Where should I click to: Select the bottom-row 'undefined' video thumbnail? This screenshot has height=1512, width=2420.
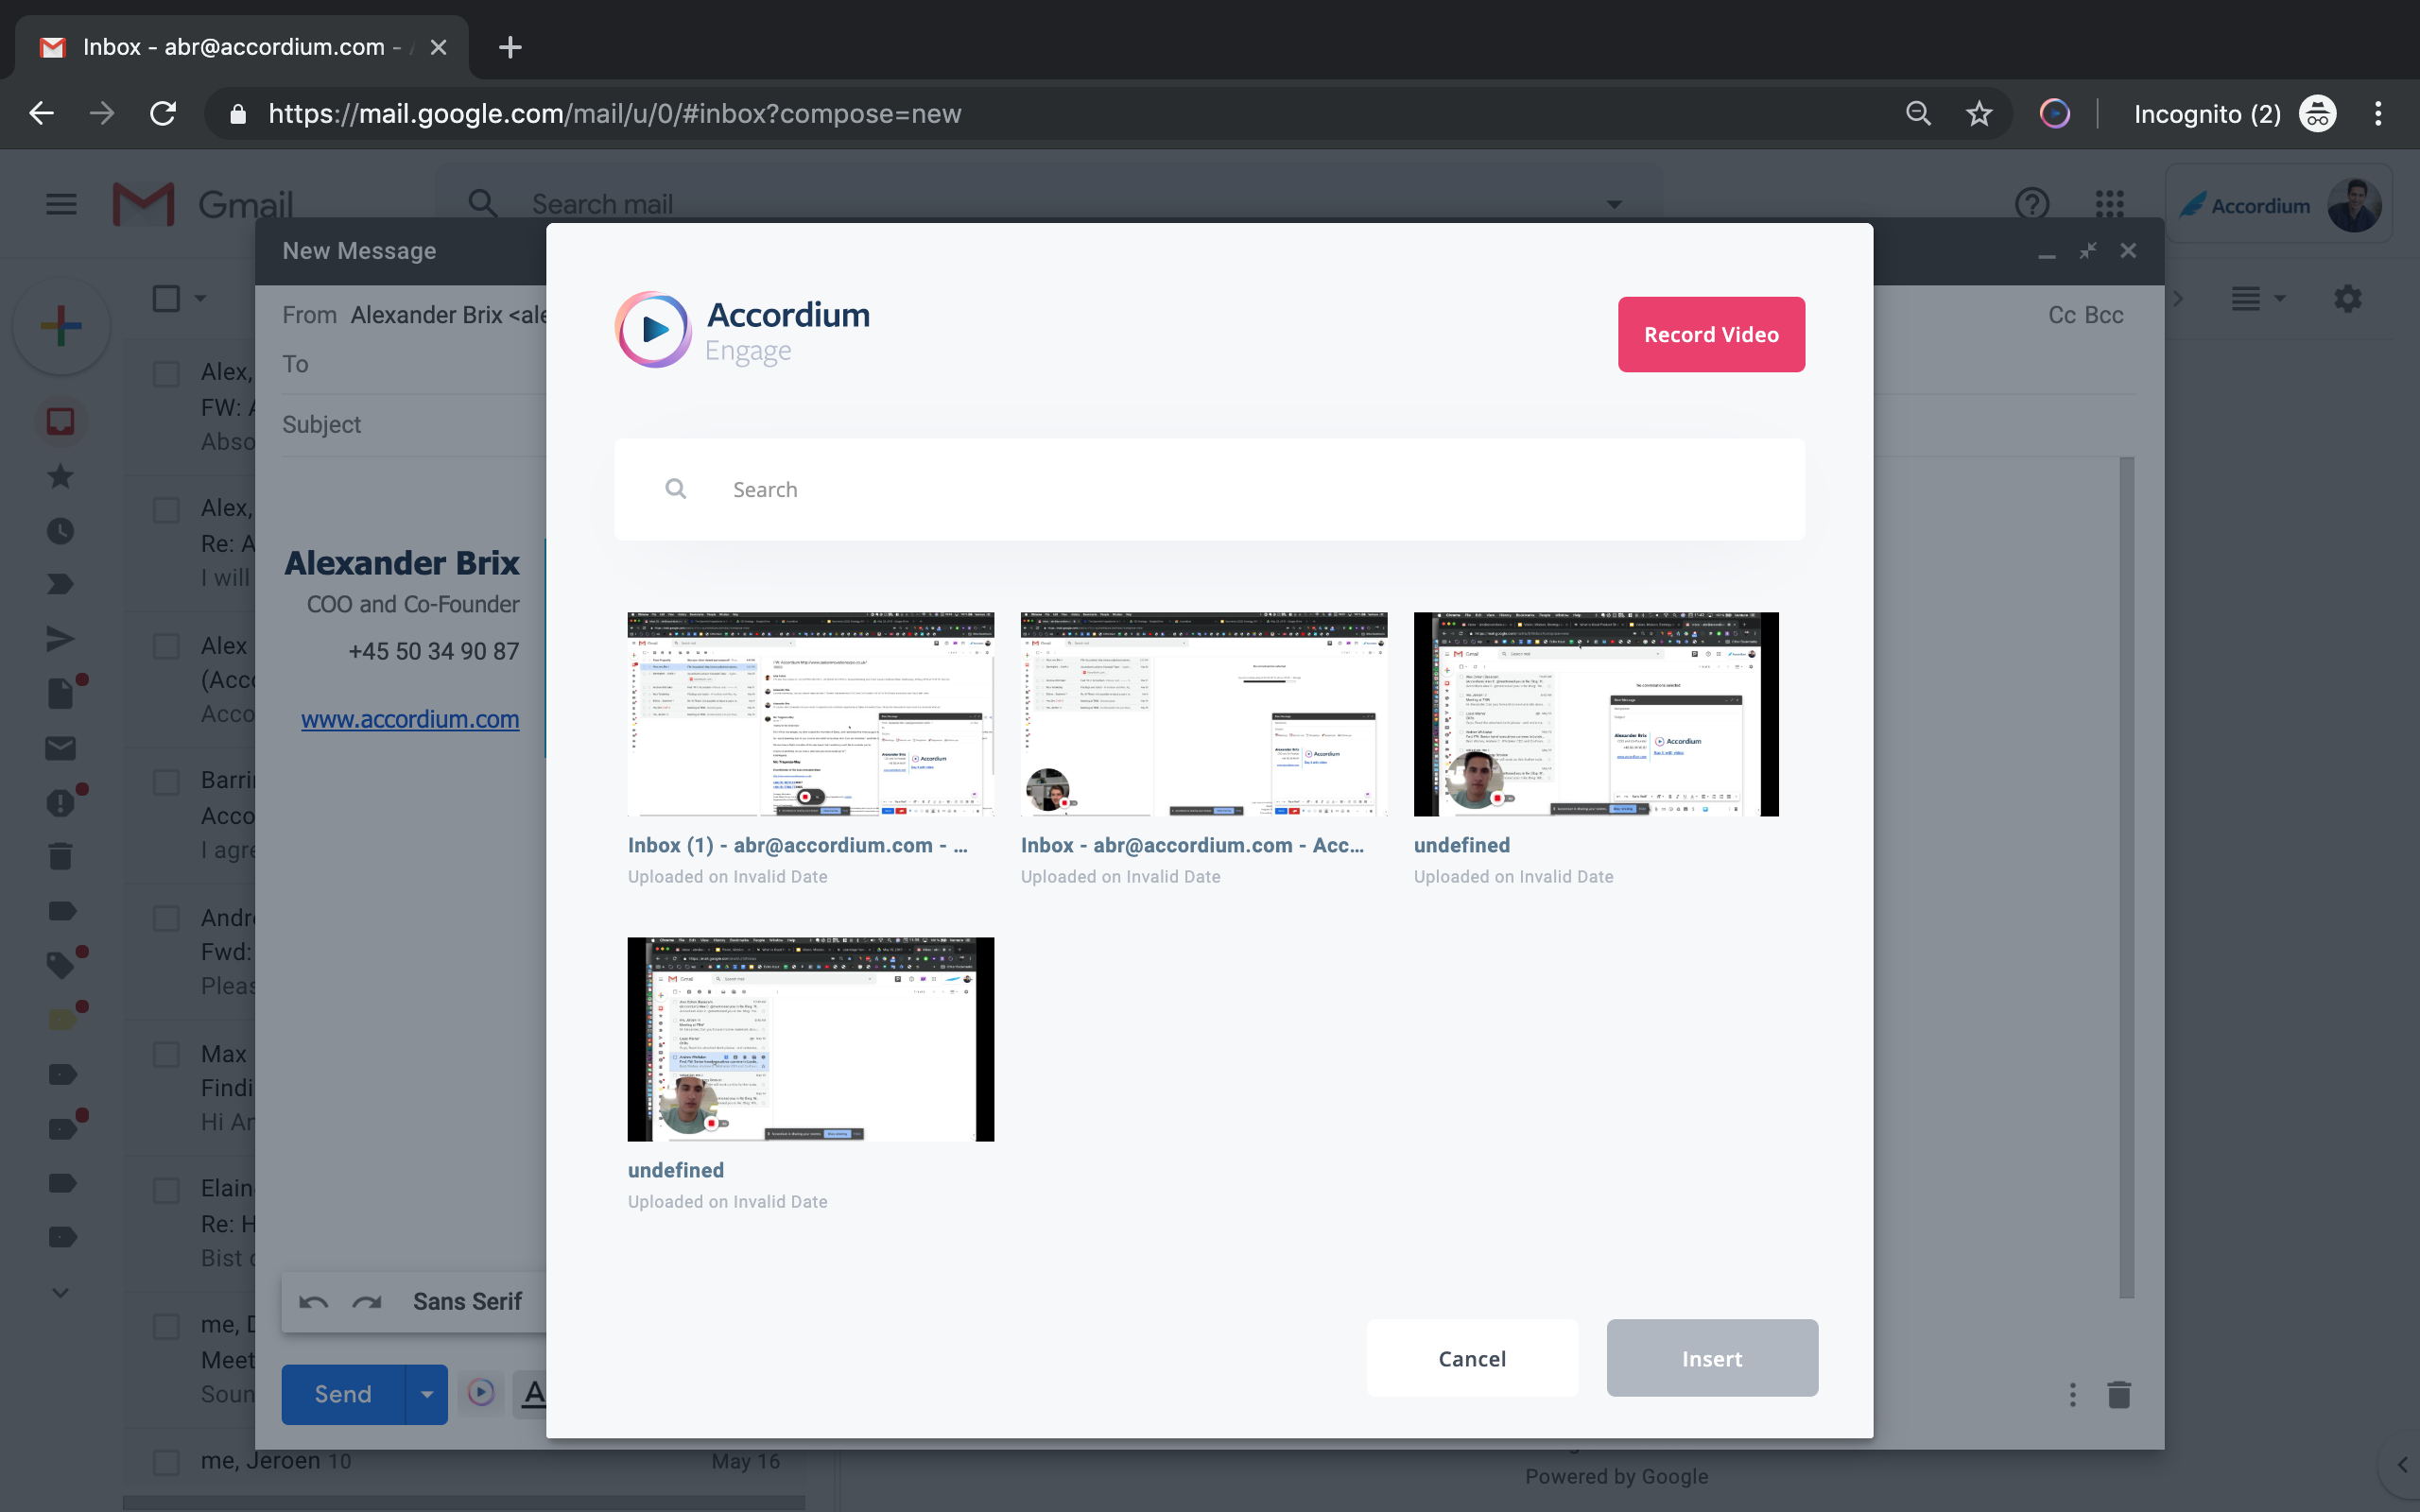(811, 1039)
